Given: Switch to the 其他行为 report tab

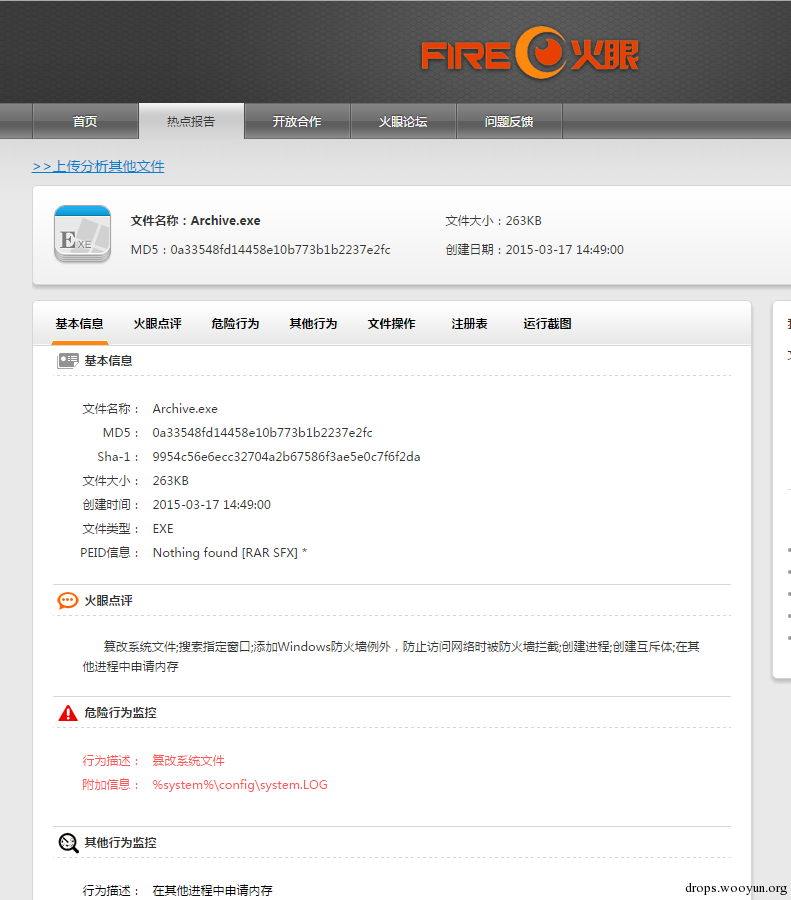Looking at the screenshot, I should [313, 324].
